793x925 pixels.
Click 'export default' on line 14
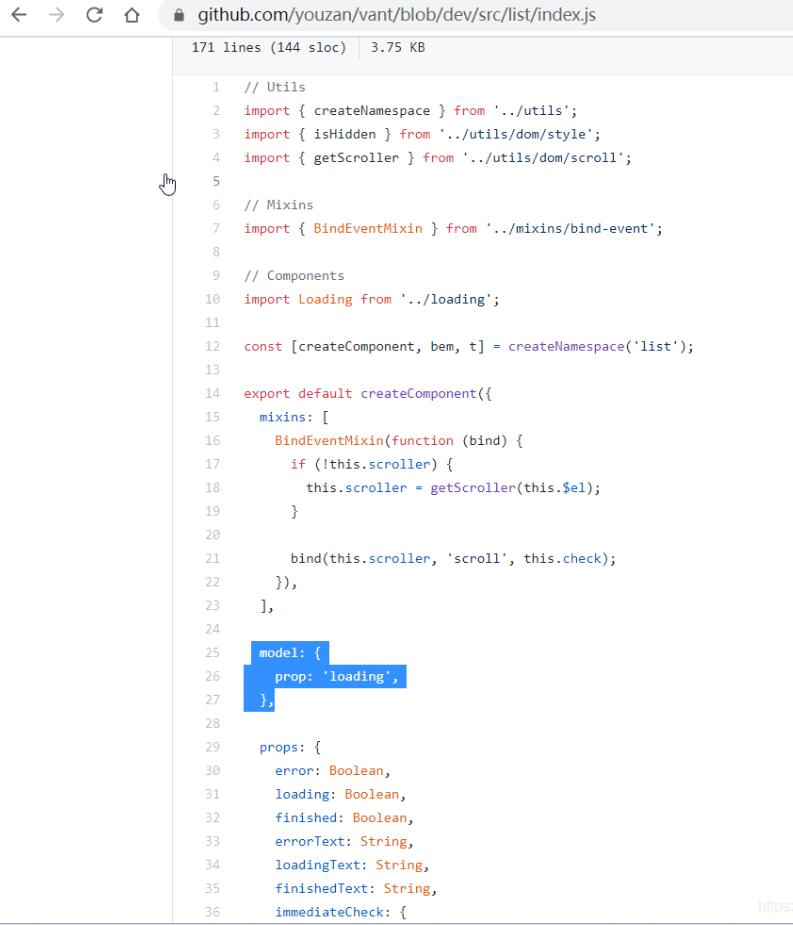pyautogui.click(x=298, y=394)
